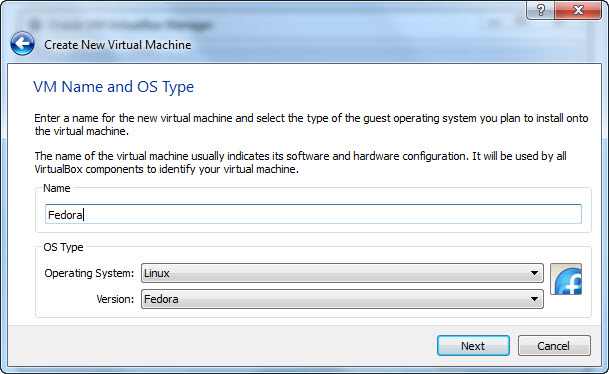
Task: Click the 'Version:' label
Action: click(115, 299)
